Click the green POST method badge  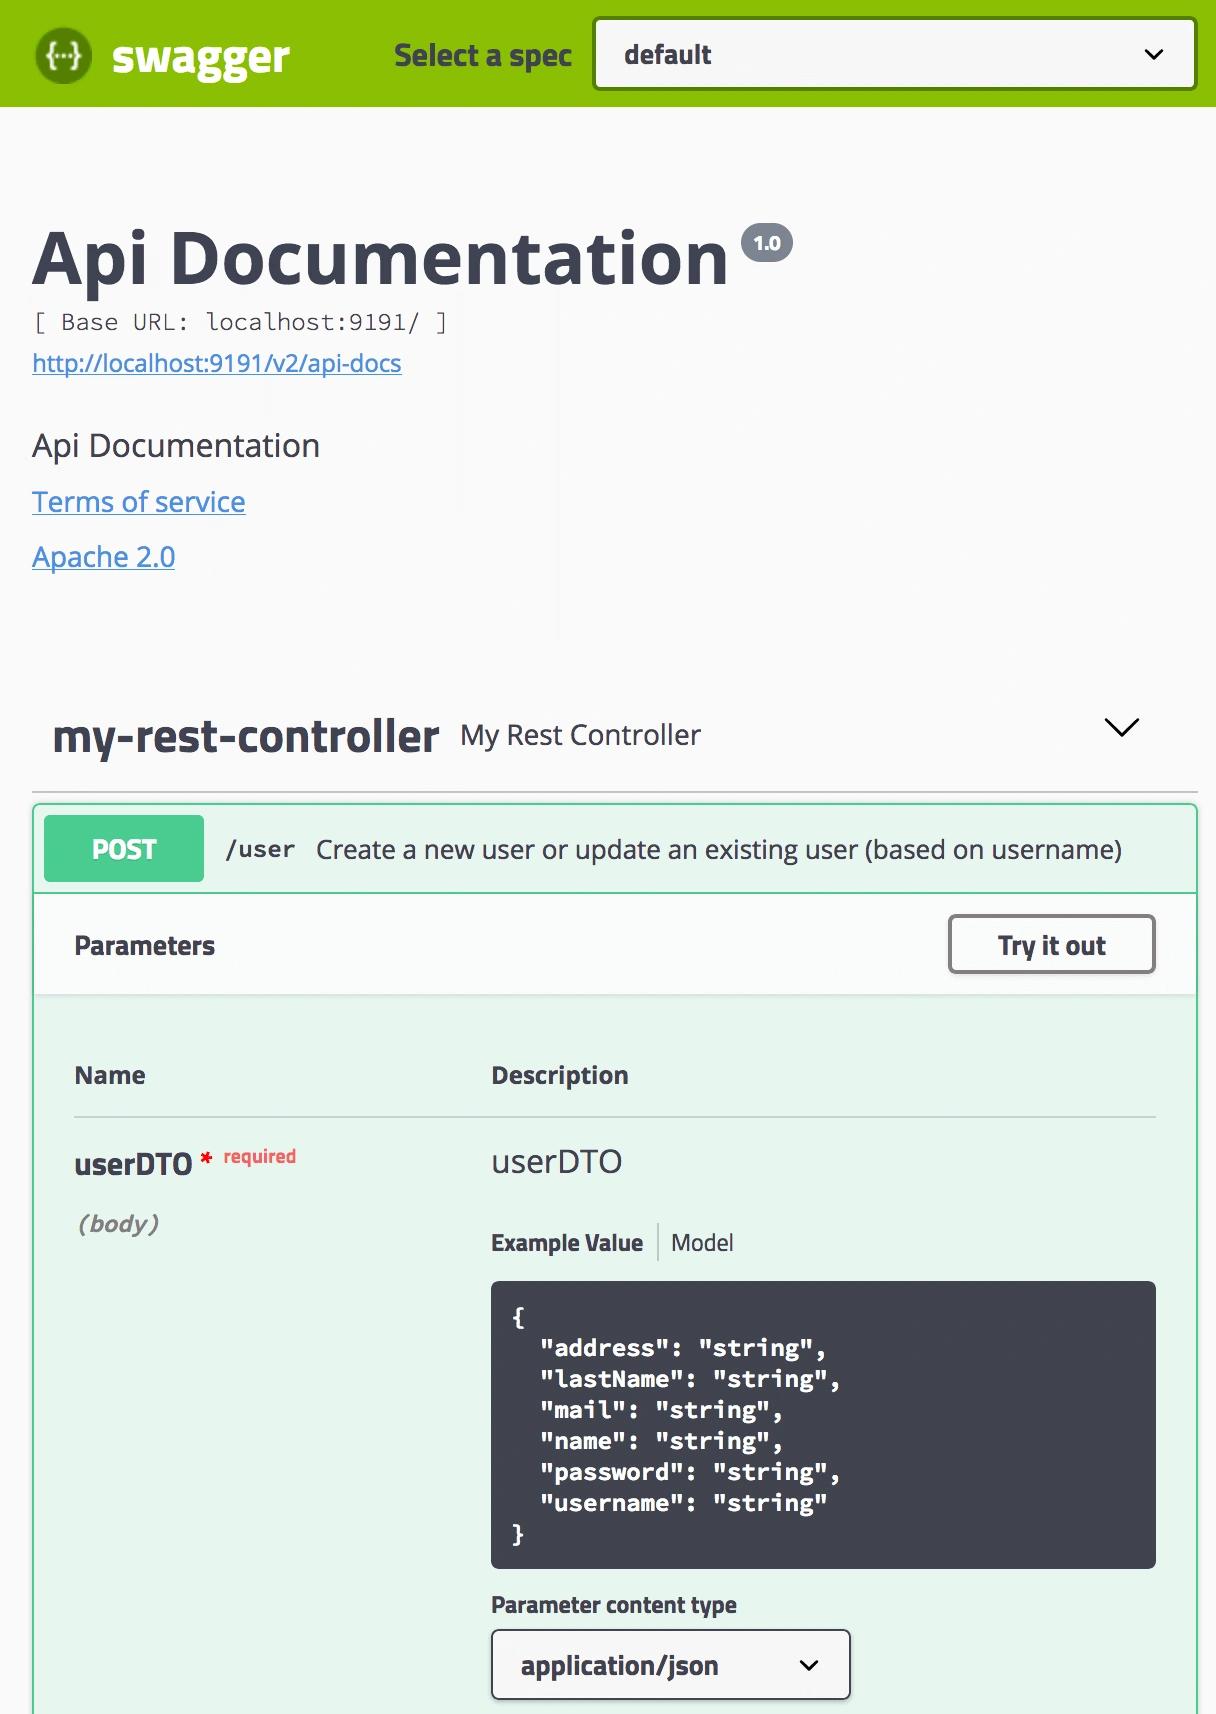pos(124,849)
